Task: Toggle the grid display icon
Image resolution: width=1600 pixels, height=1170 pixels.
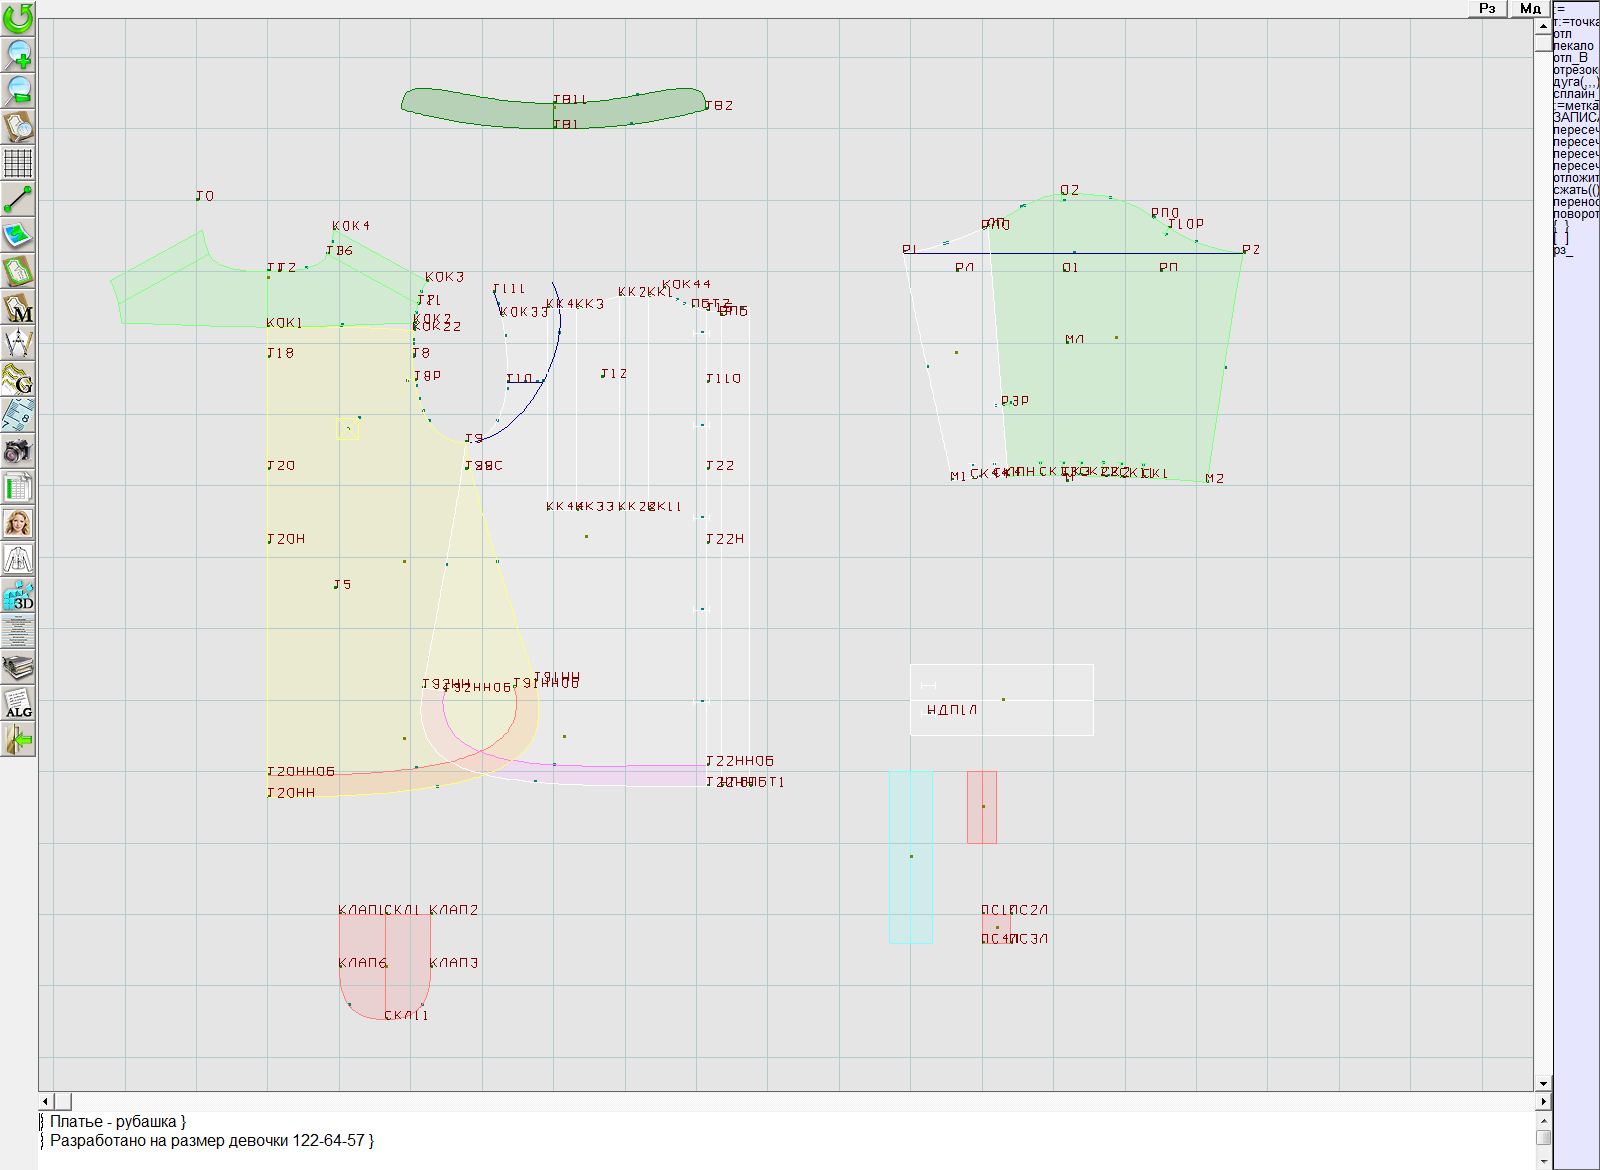Action: pos(18,162)
